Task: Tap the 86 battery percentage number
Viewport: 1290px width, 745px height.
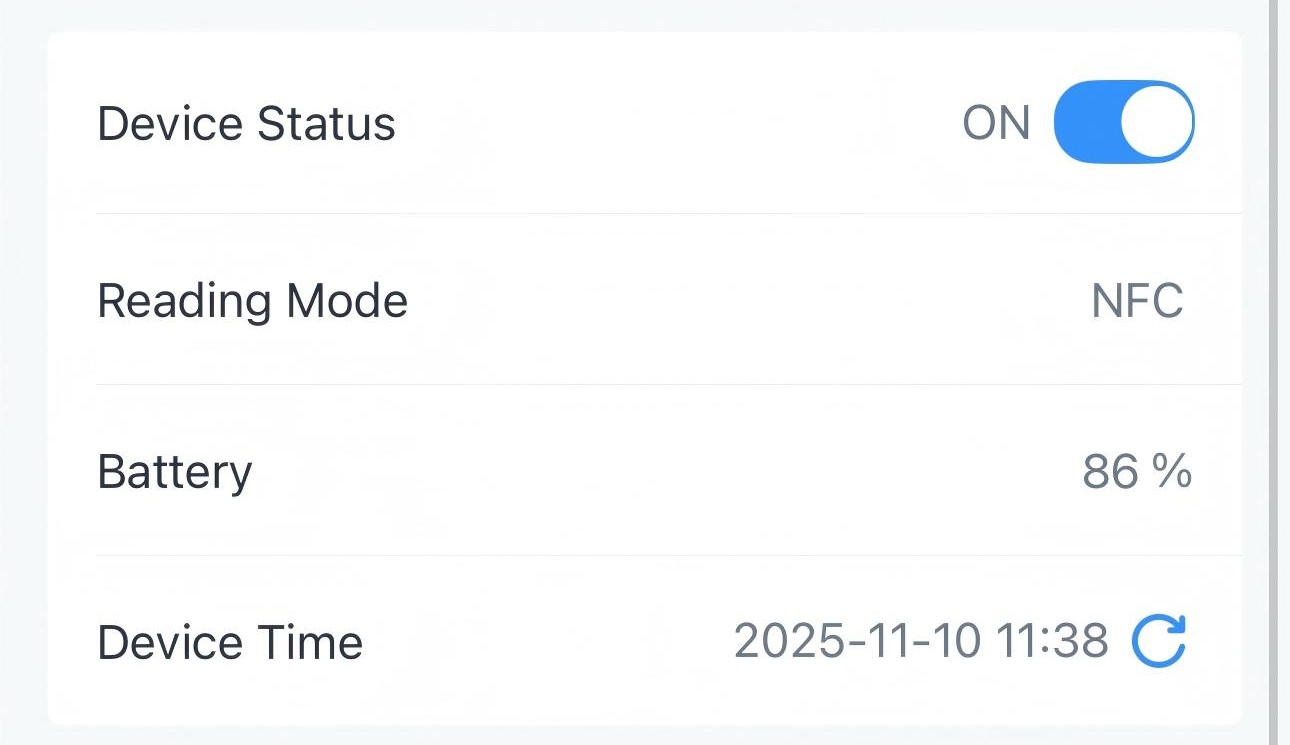Action: click(1110, 471)
